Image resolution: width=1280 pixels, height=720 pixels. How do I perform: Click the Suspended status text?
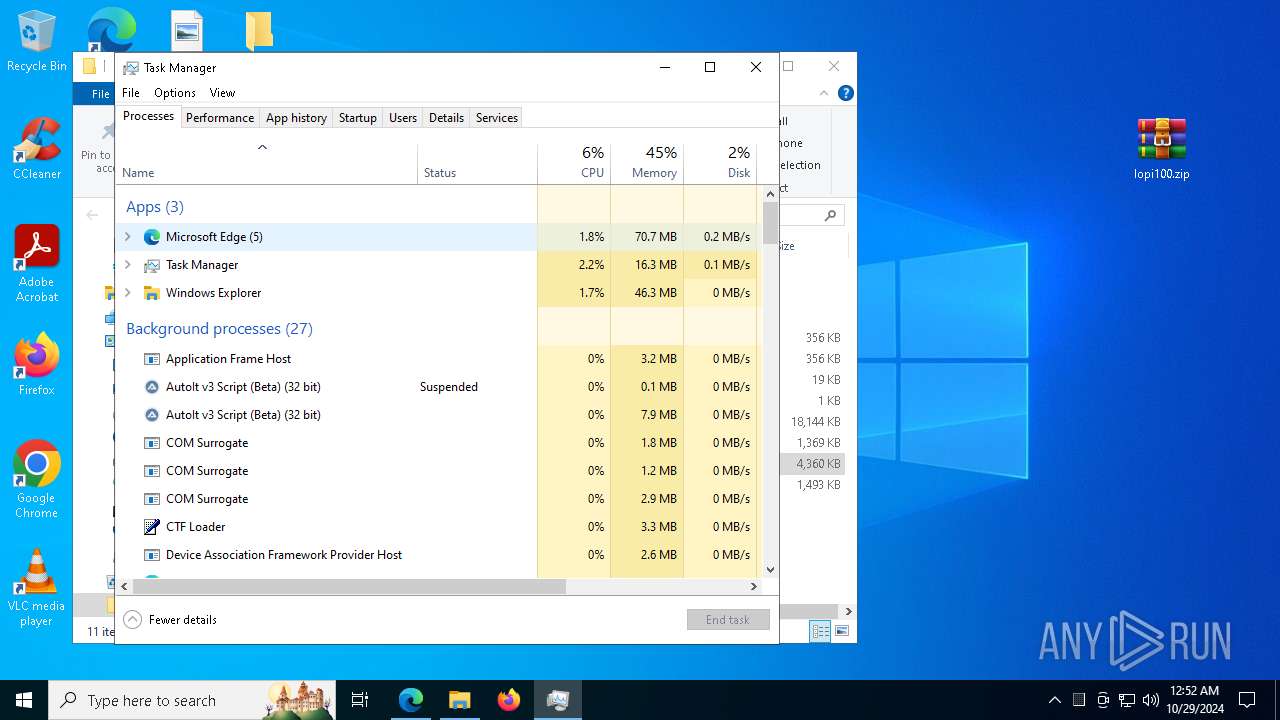449,387
